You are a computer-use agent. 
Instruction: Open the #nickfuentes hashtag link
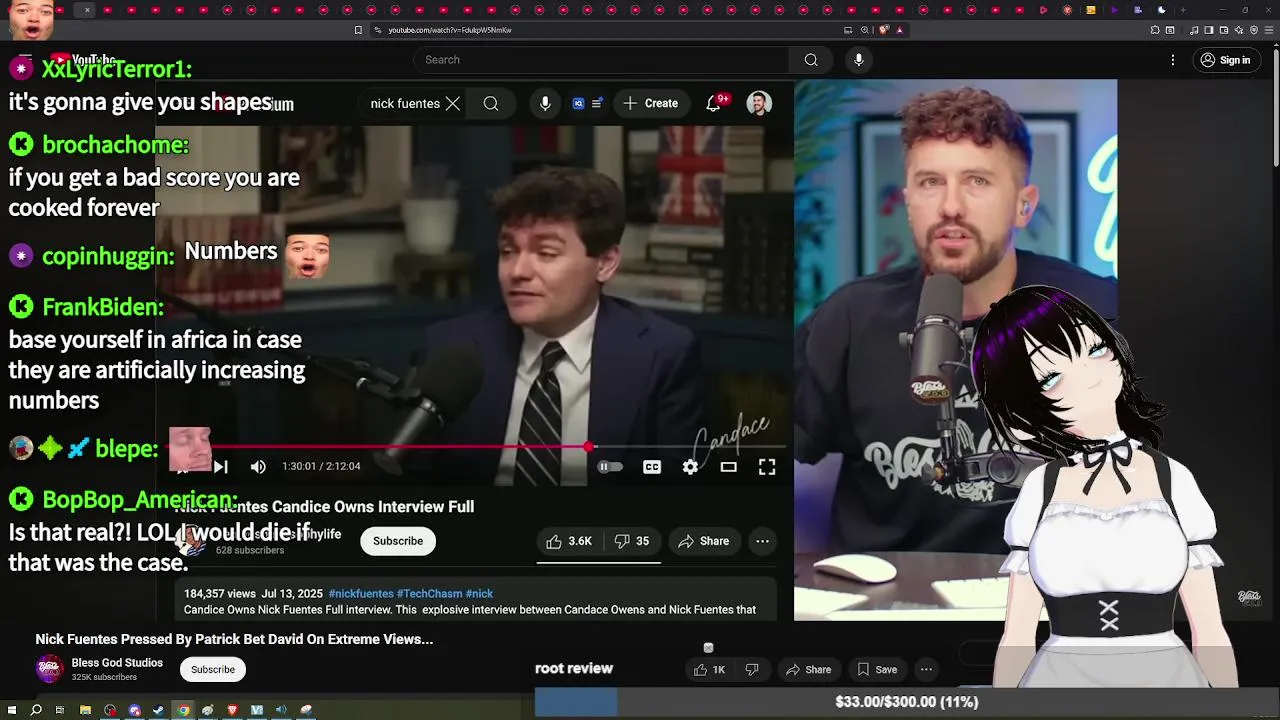click(x=361, y=594)
